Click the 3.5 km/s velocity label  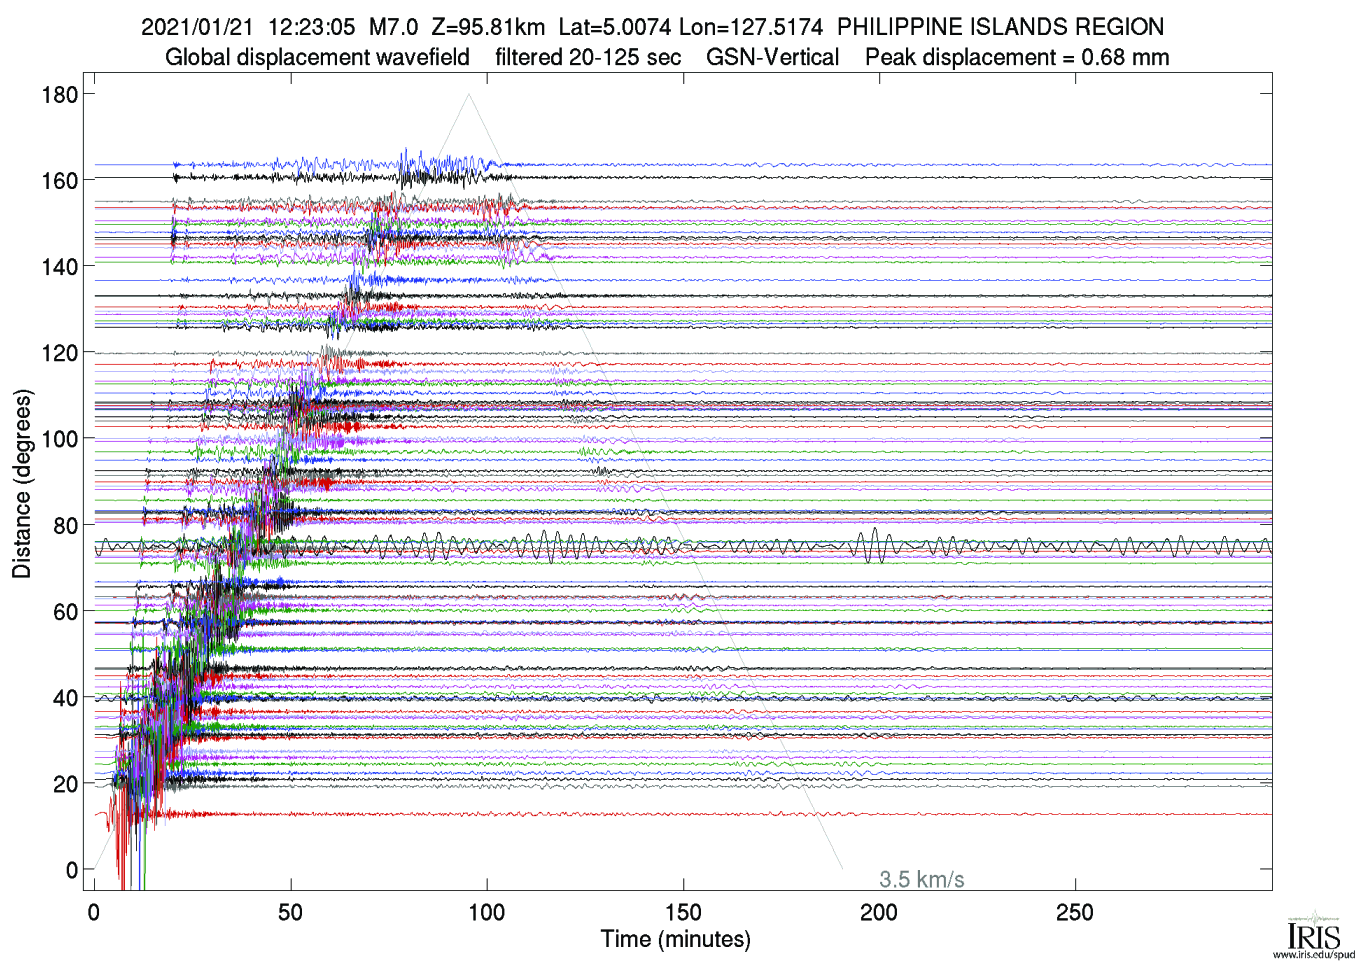pyautogui.click(x=921, y=880)
